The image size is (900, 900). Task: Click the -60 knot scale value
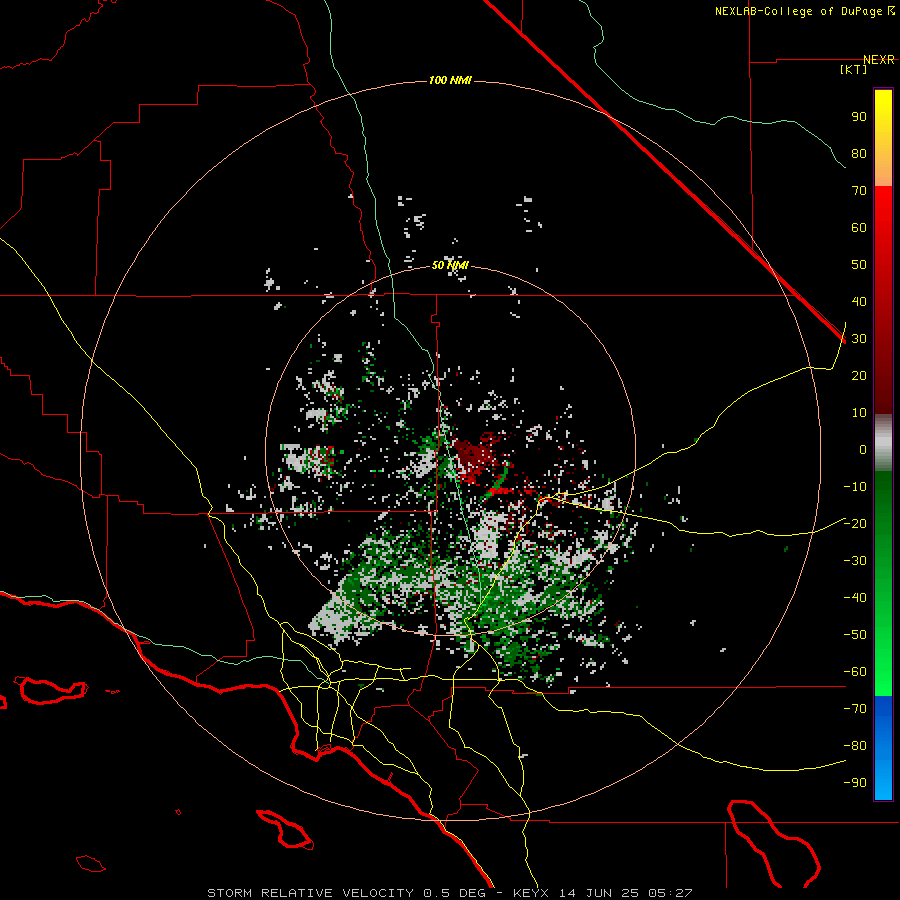(x=855, y=672)
